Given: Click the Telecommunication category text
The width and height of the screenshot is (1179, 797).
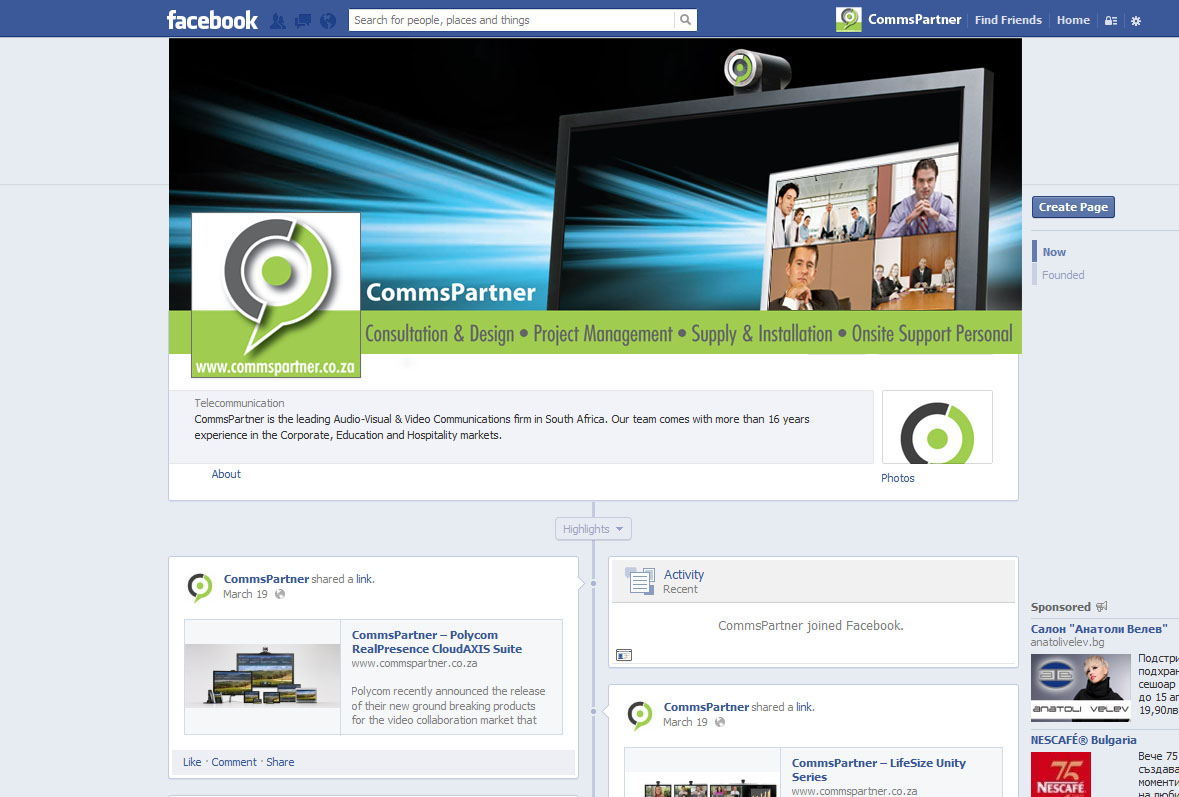Looking at the screenshot, I should tap(239, 403).
